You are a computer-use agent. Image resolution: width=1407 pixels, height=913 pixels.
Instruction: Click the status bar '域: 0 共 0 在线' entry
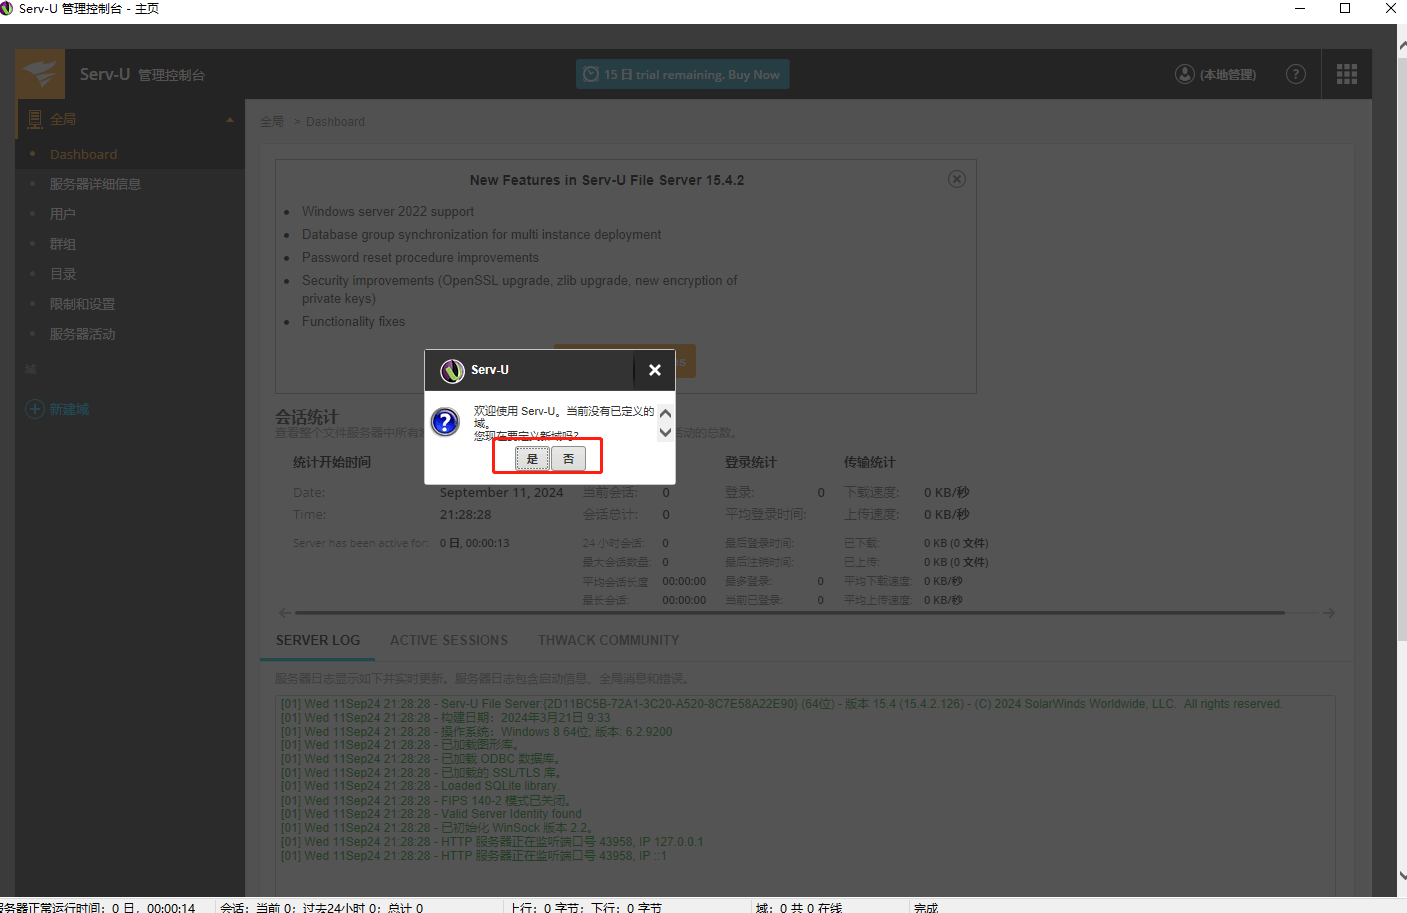[x=799, y=907]
